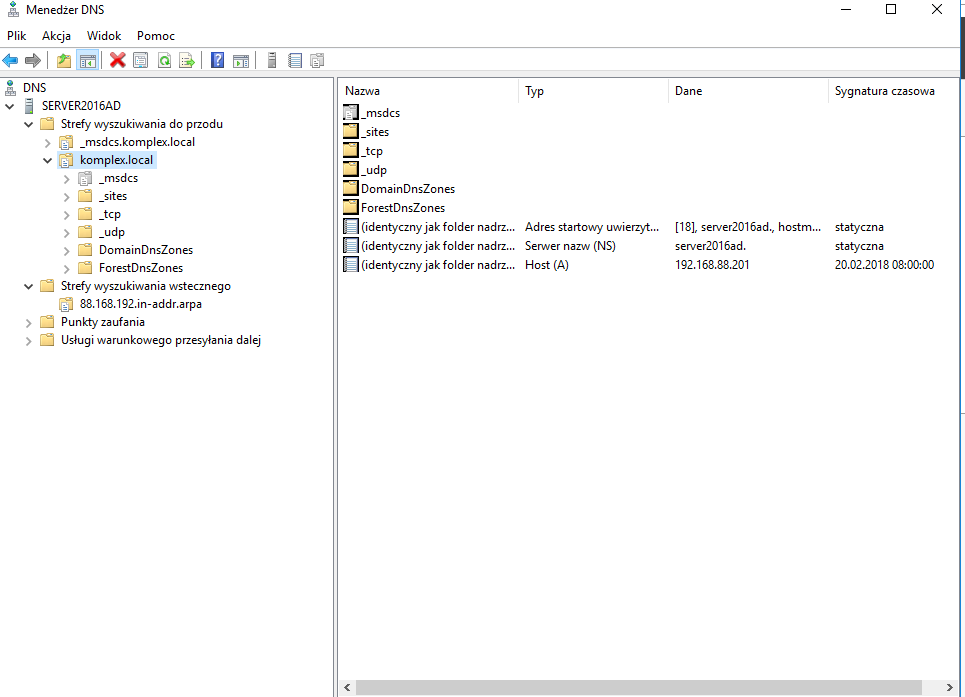Collapse the komplex.local zone node
Viewport: 965px width, 697px height.
tap(47, 161)
